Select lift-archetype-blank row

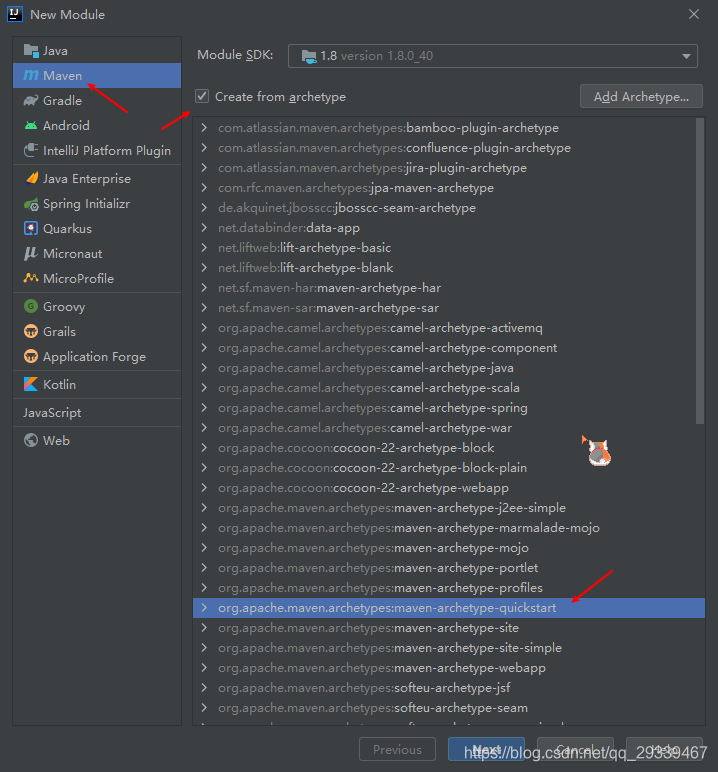(449, 268)
